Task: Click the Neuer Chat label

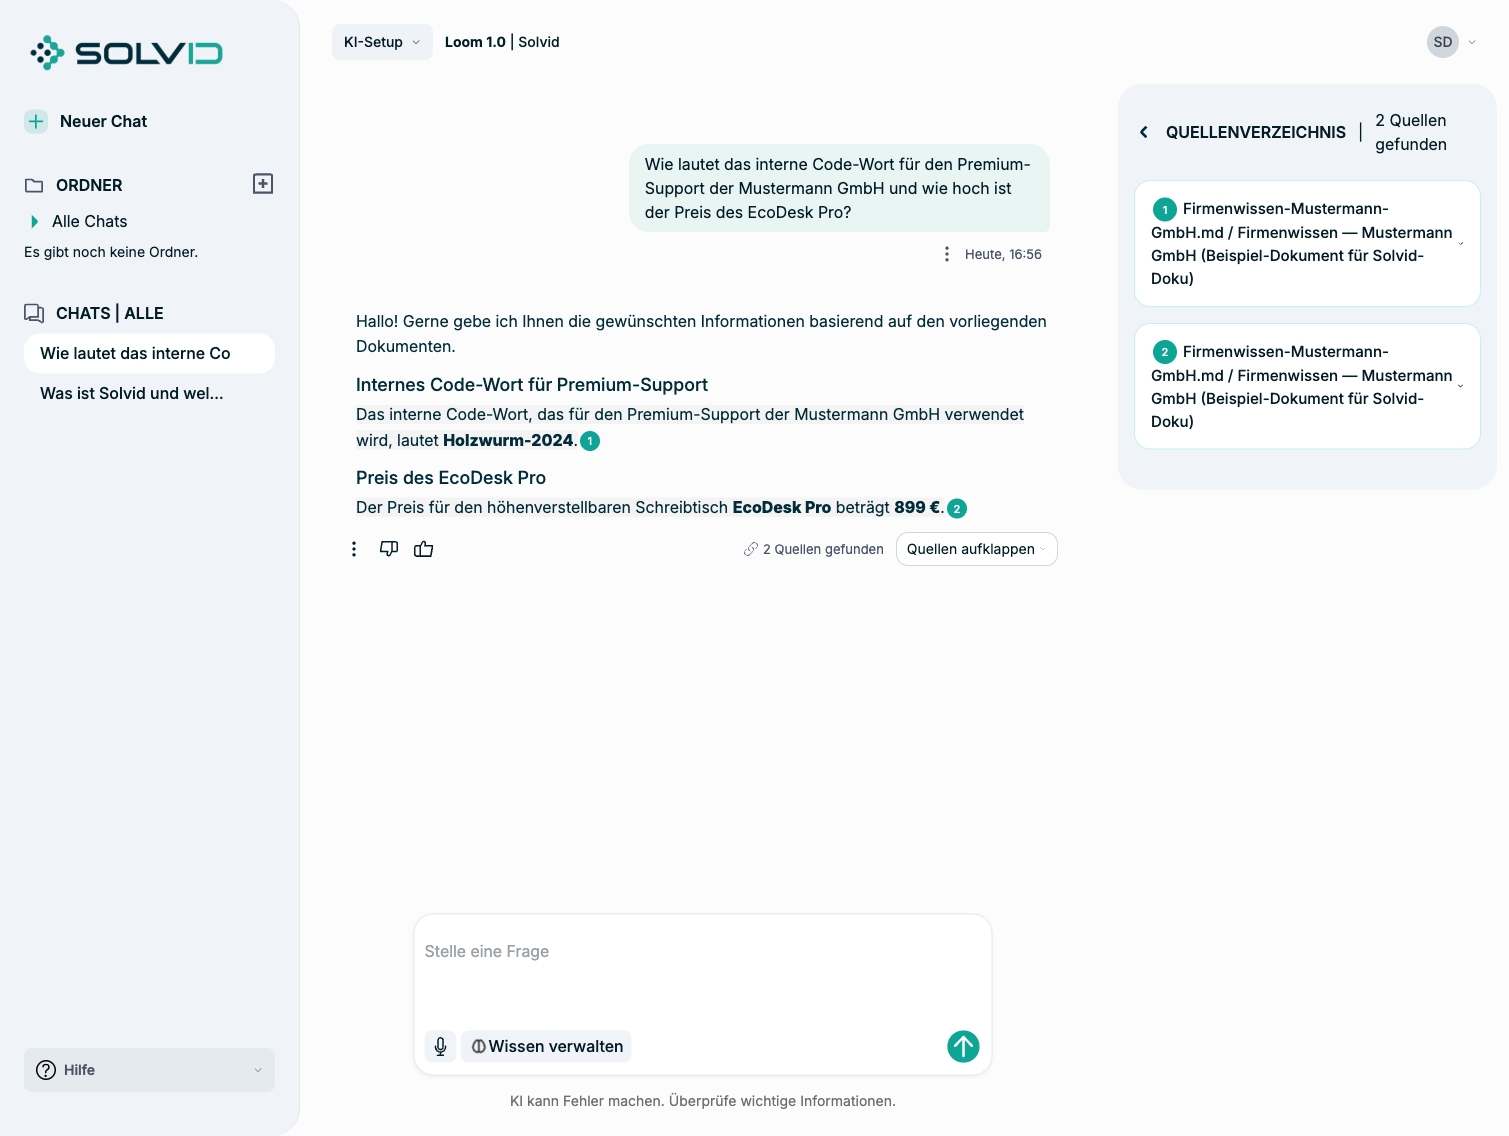Action: (x=103, y=121)
